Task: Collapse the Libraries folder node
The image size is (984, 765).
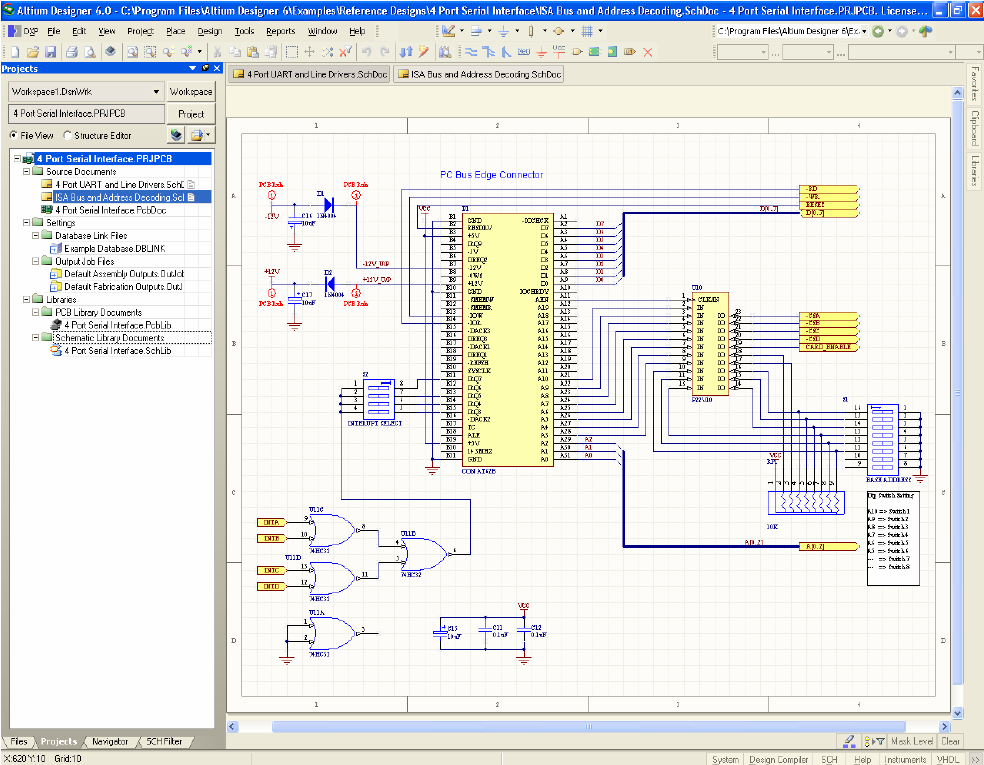Action: click(26, 299)
